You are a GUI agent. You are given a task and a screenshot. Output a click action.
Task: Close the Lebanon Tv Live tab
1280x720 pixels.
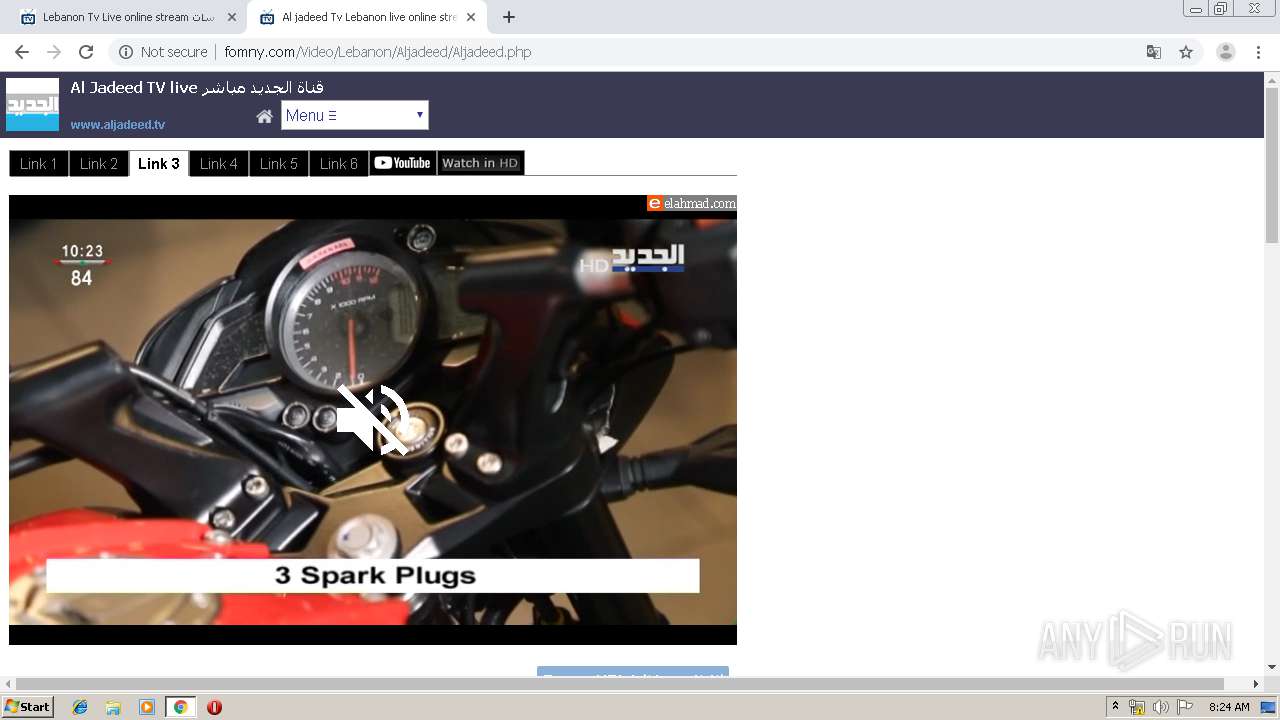tap(232, 17)
